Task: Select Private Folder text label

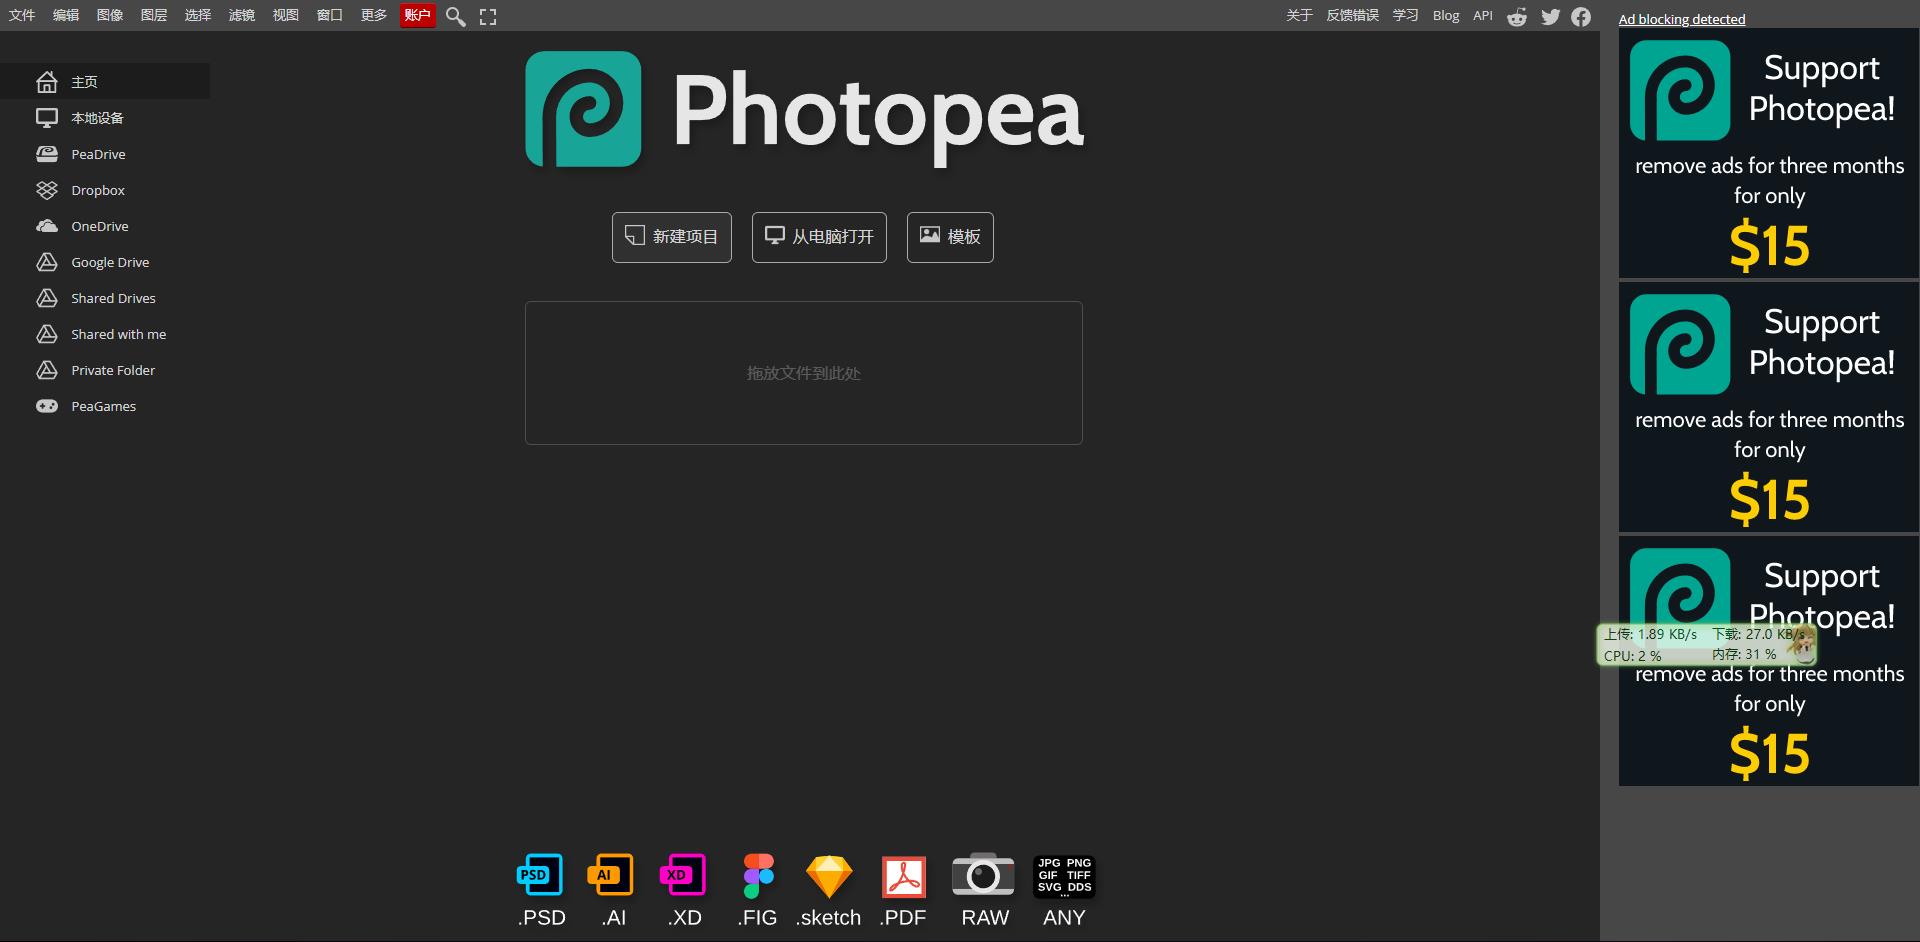Action: (x=113, y=370)
